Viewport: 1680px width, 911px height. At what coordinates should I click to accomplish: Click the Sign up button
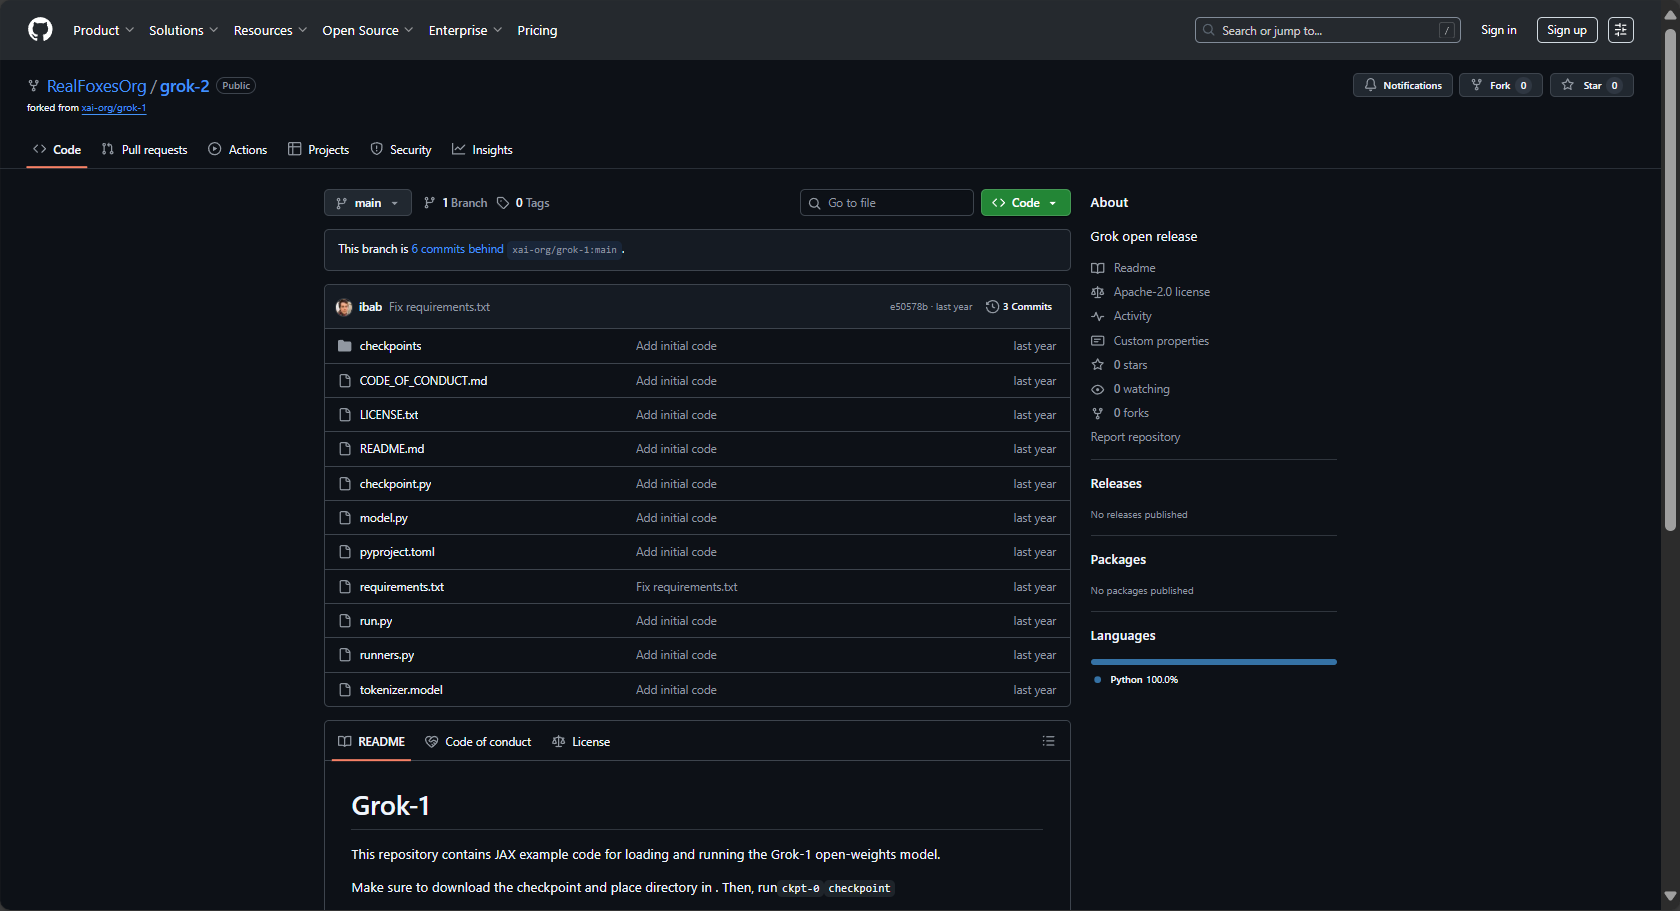tap(1566, 30)
